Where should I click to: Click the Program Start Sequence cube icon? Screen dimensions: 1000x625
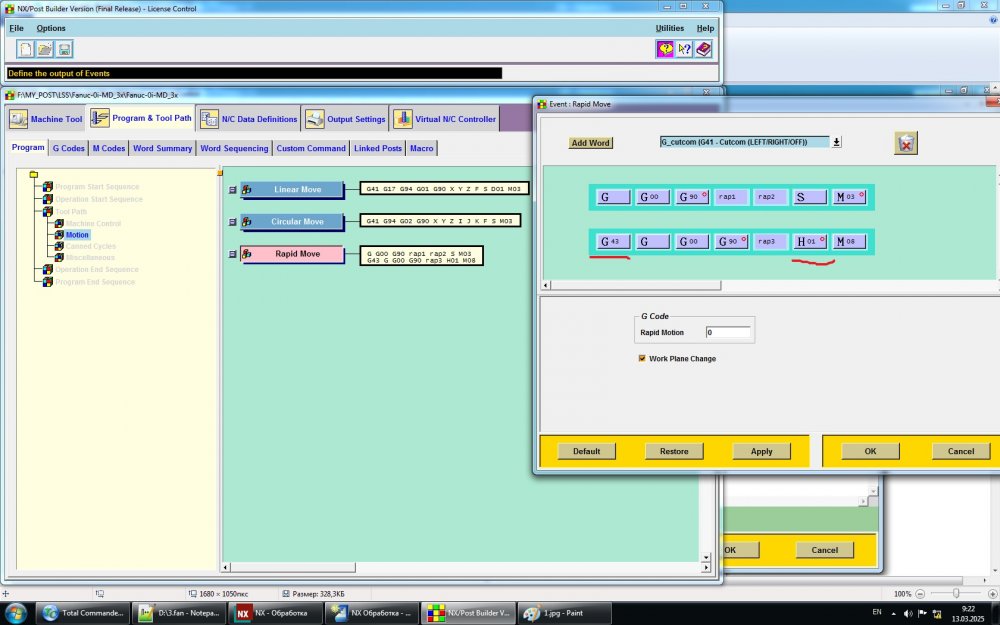(48, 187)
